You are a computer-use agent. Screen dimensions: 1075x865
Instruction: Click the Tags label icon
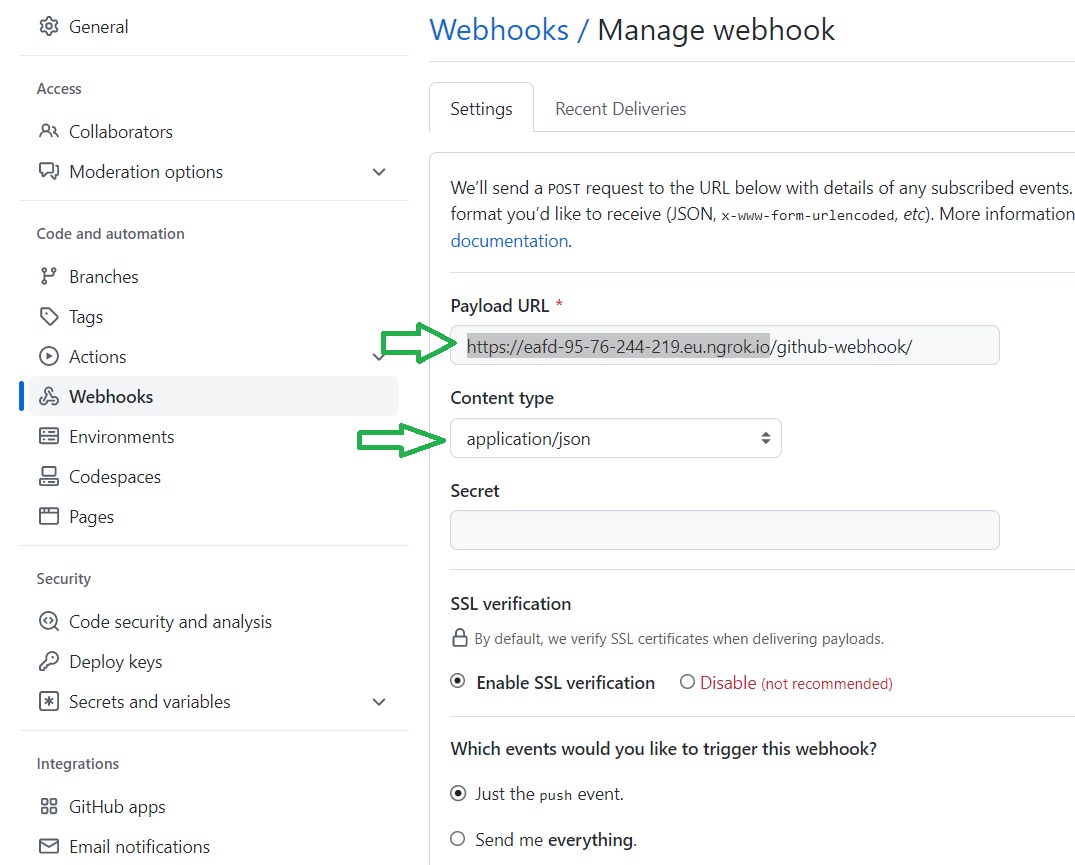click(x=48, y=317)
